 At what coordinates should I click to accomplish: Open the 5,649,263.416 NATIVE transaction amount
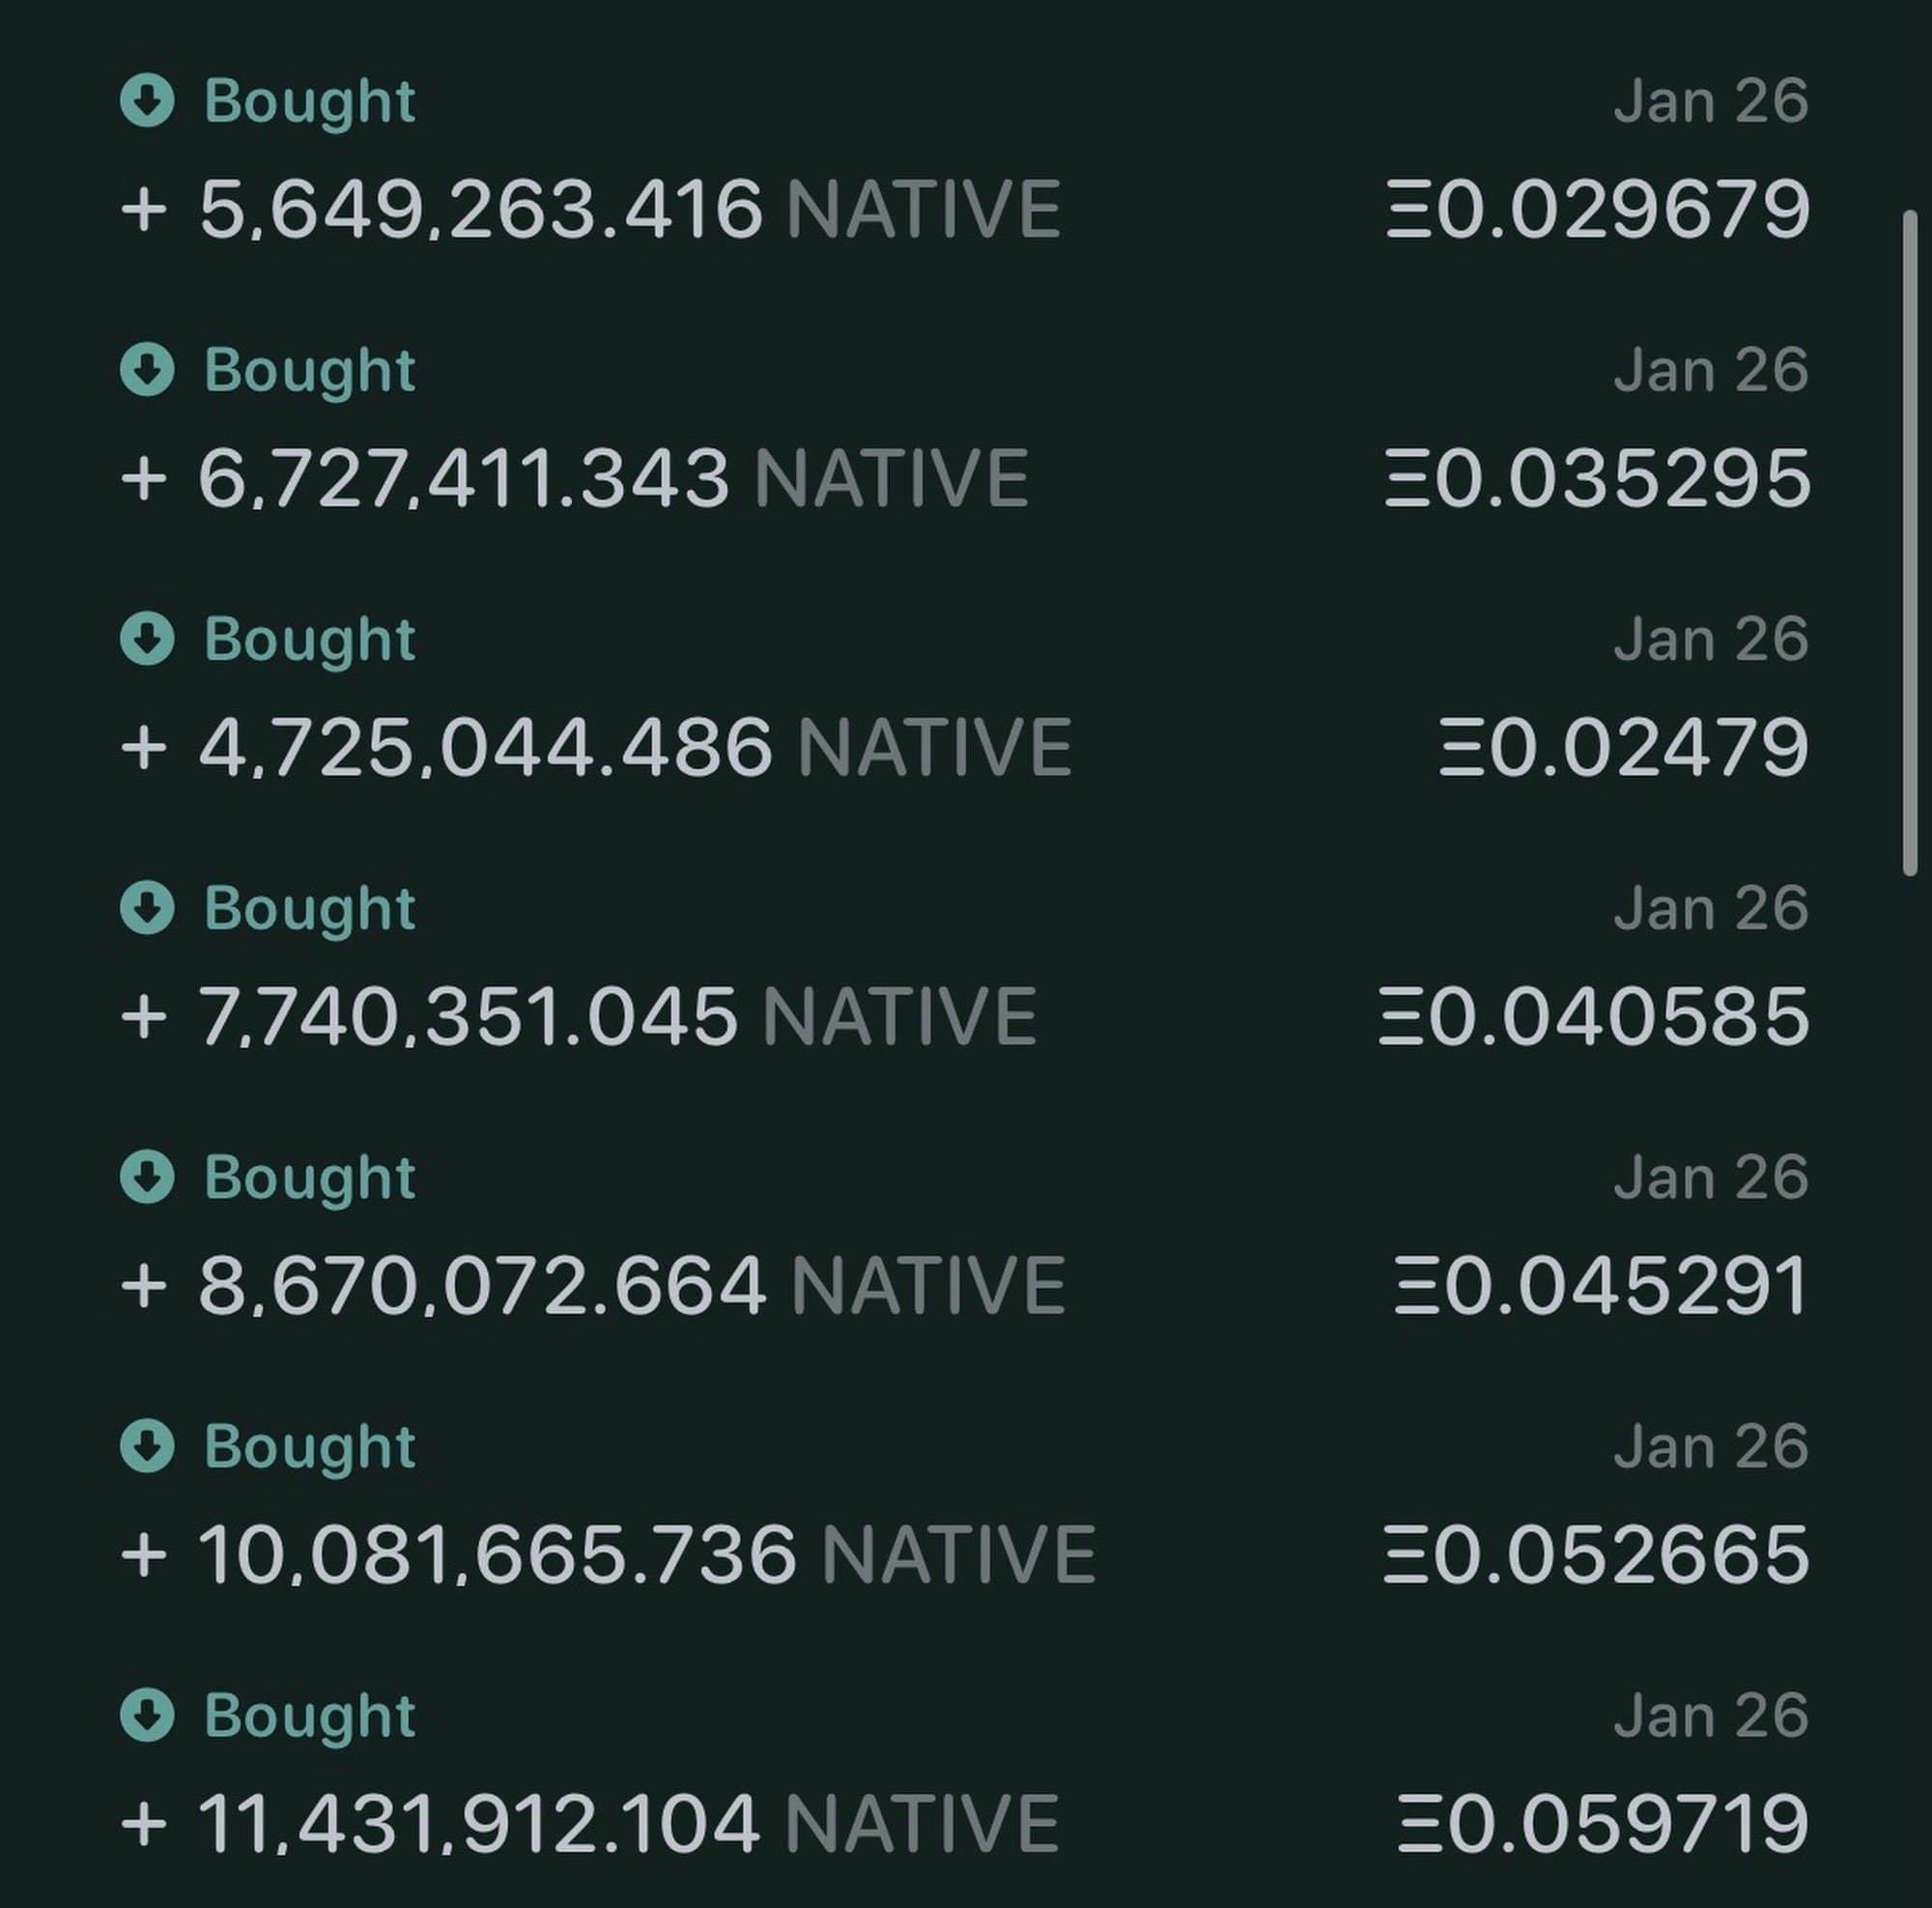coord(590,210)
